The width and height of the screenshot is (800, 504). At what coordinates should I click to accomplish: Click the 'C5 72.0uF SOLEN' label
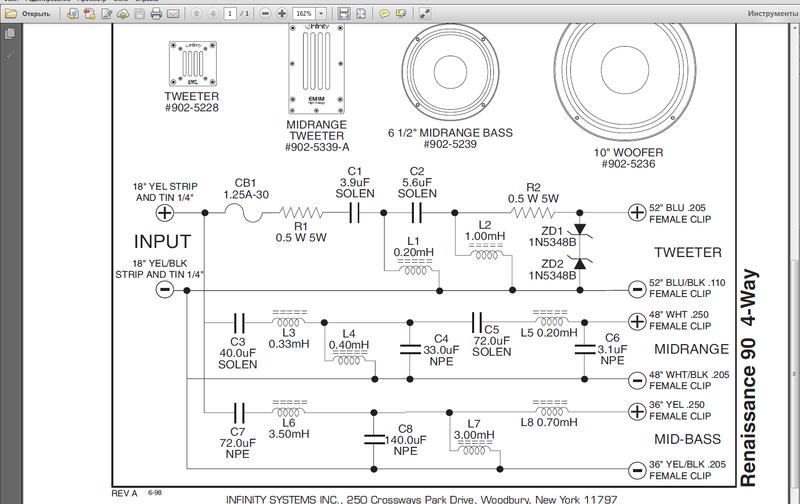pos(491,340)
